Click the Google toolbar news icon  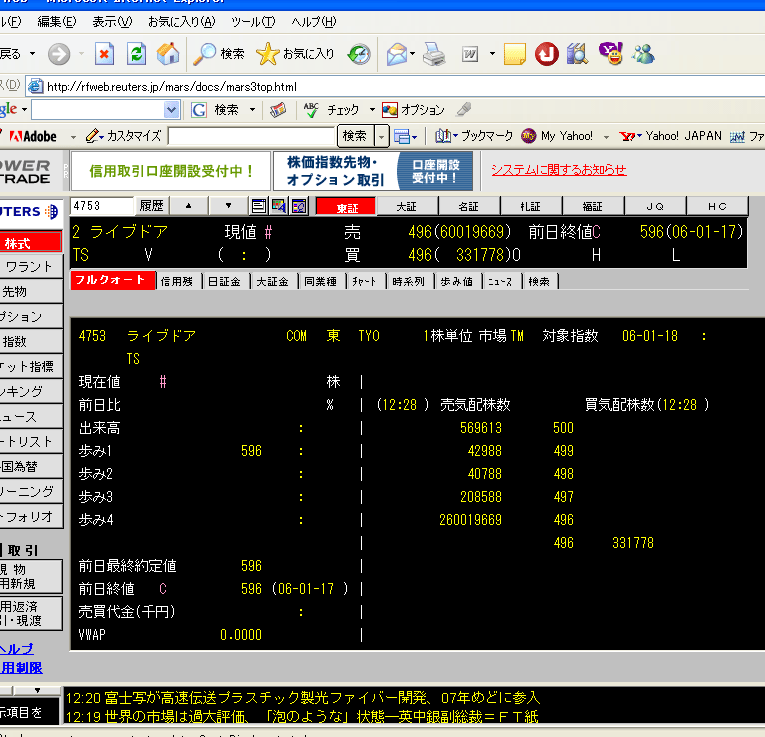click(278, 110)
